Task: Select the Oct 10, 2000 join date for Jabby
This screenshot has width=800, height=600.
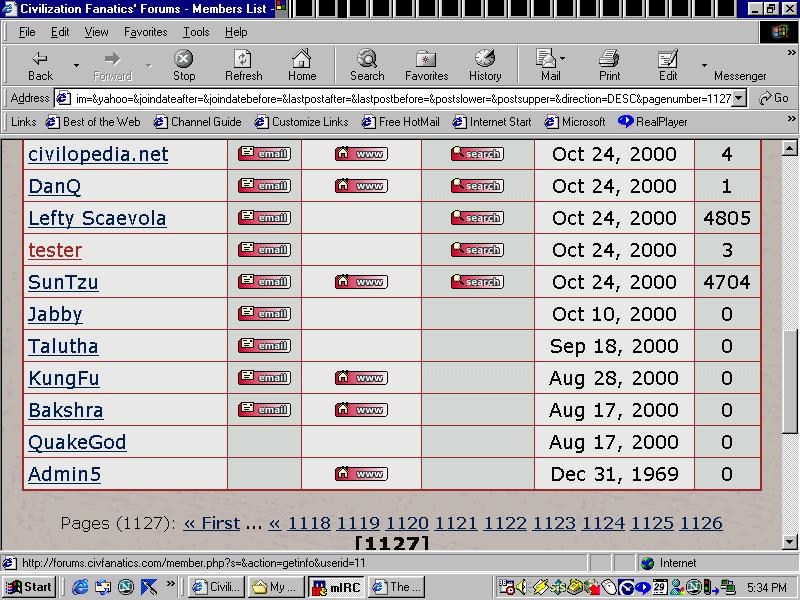Action: click(x=614, y=314)
